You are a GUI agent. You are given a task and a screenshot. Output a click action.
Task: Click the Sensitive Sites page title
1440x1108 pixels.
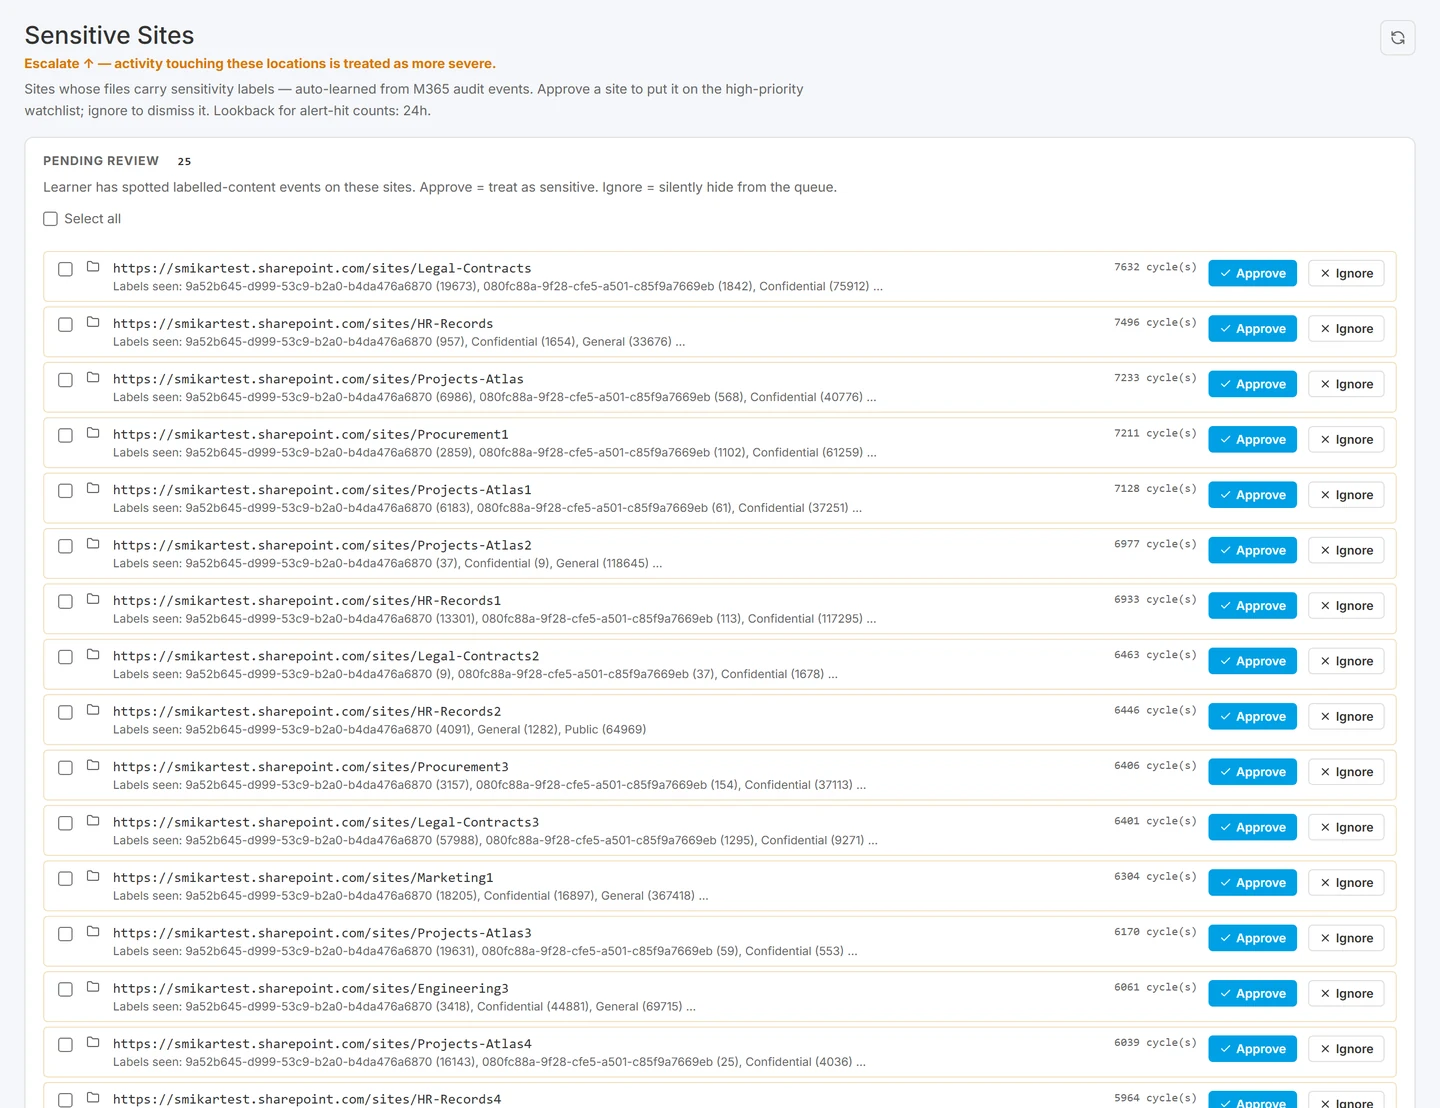click(x=109, y=35)
